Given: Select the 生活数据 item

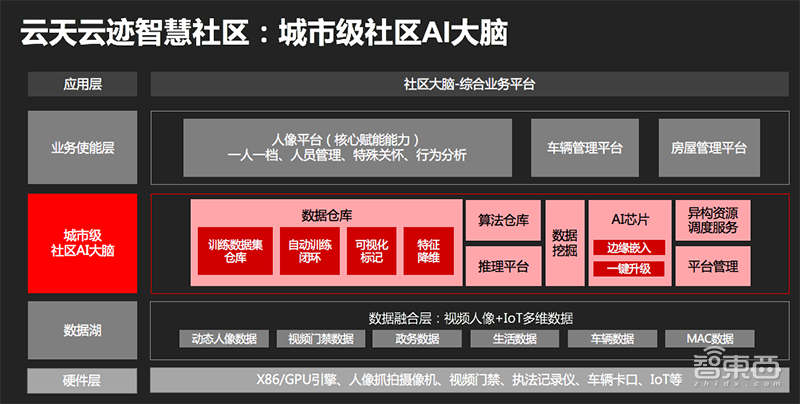Looking at the screenshot, I should pyautogui.click(x=515, y=339).
